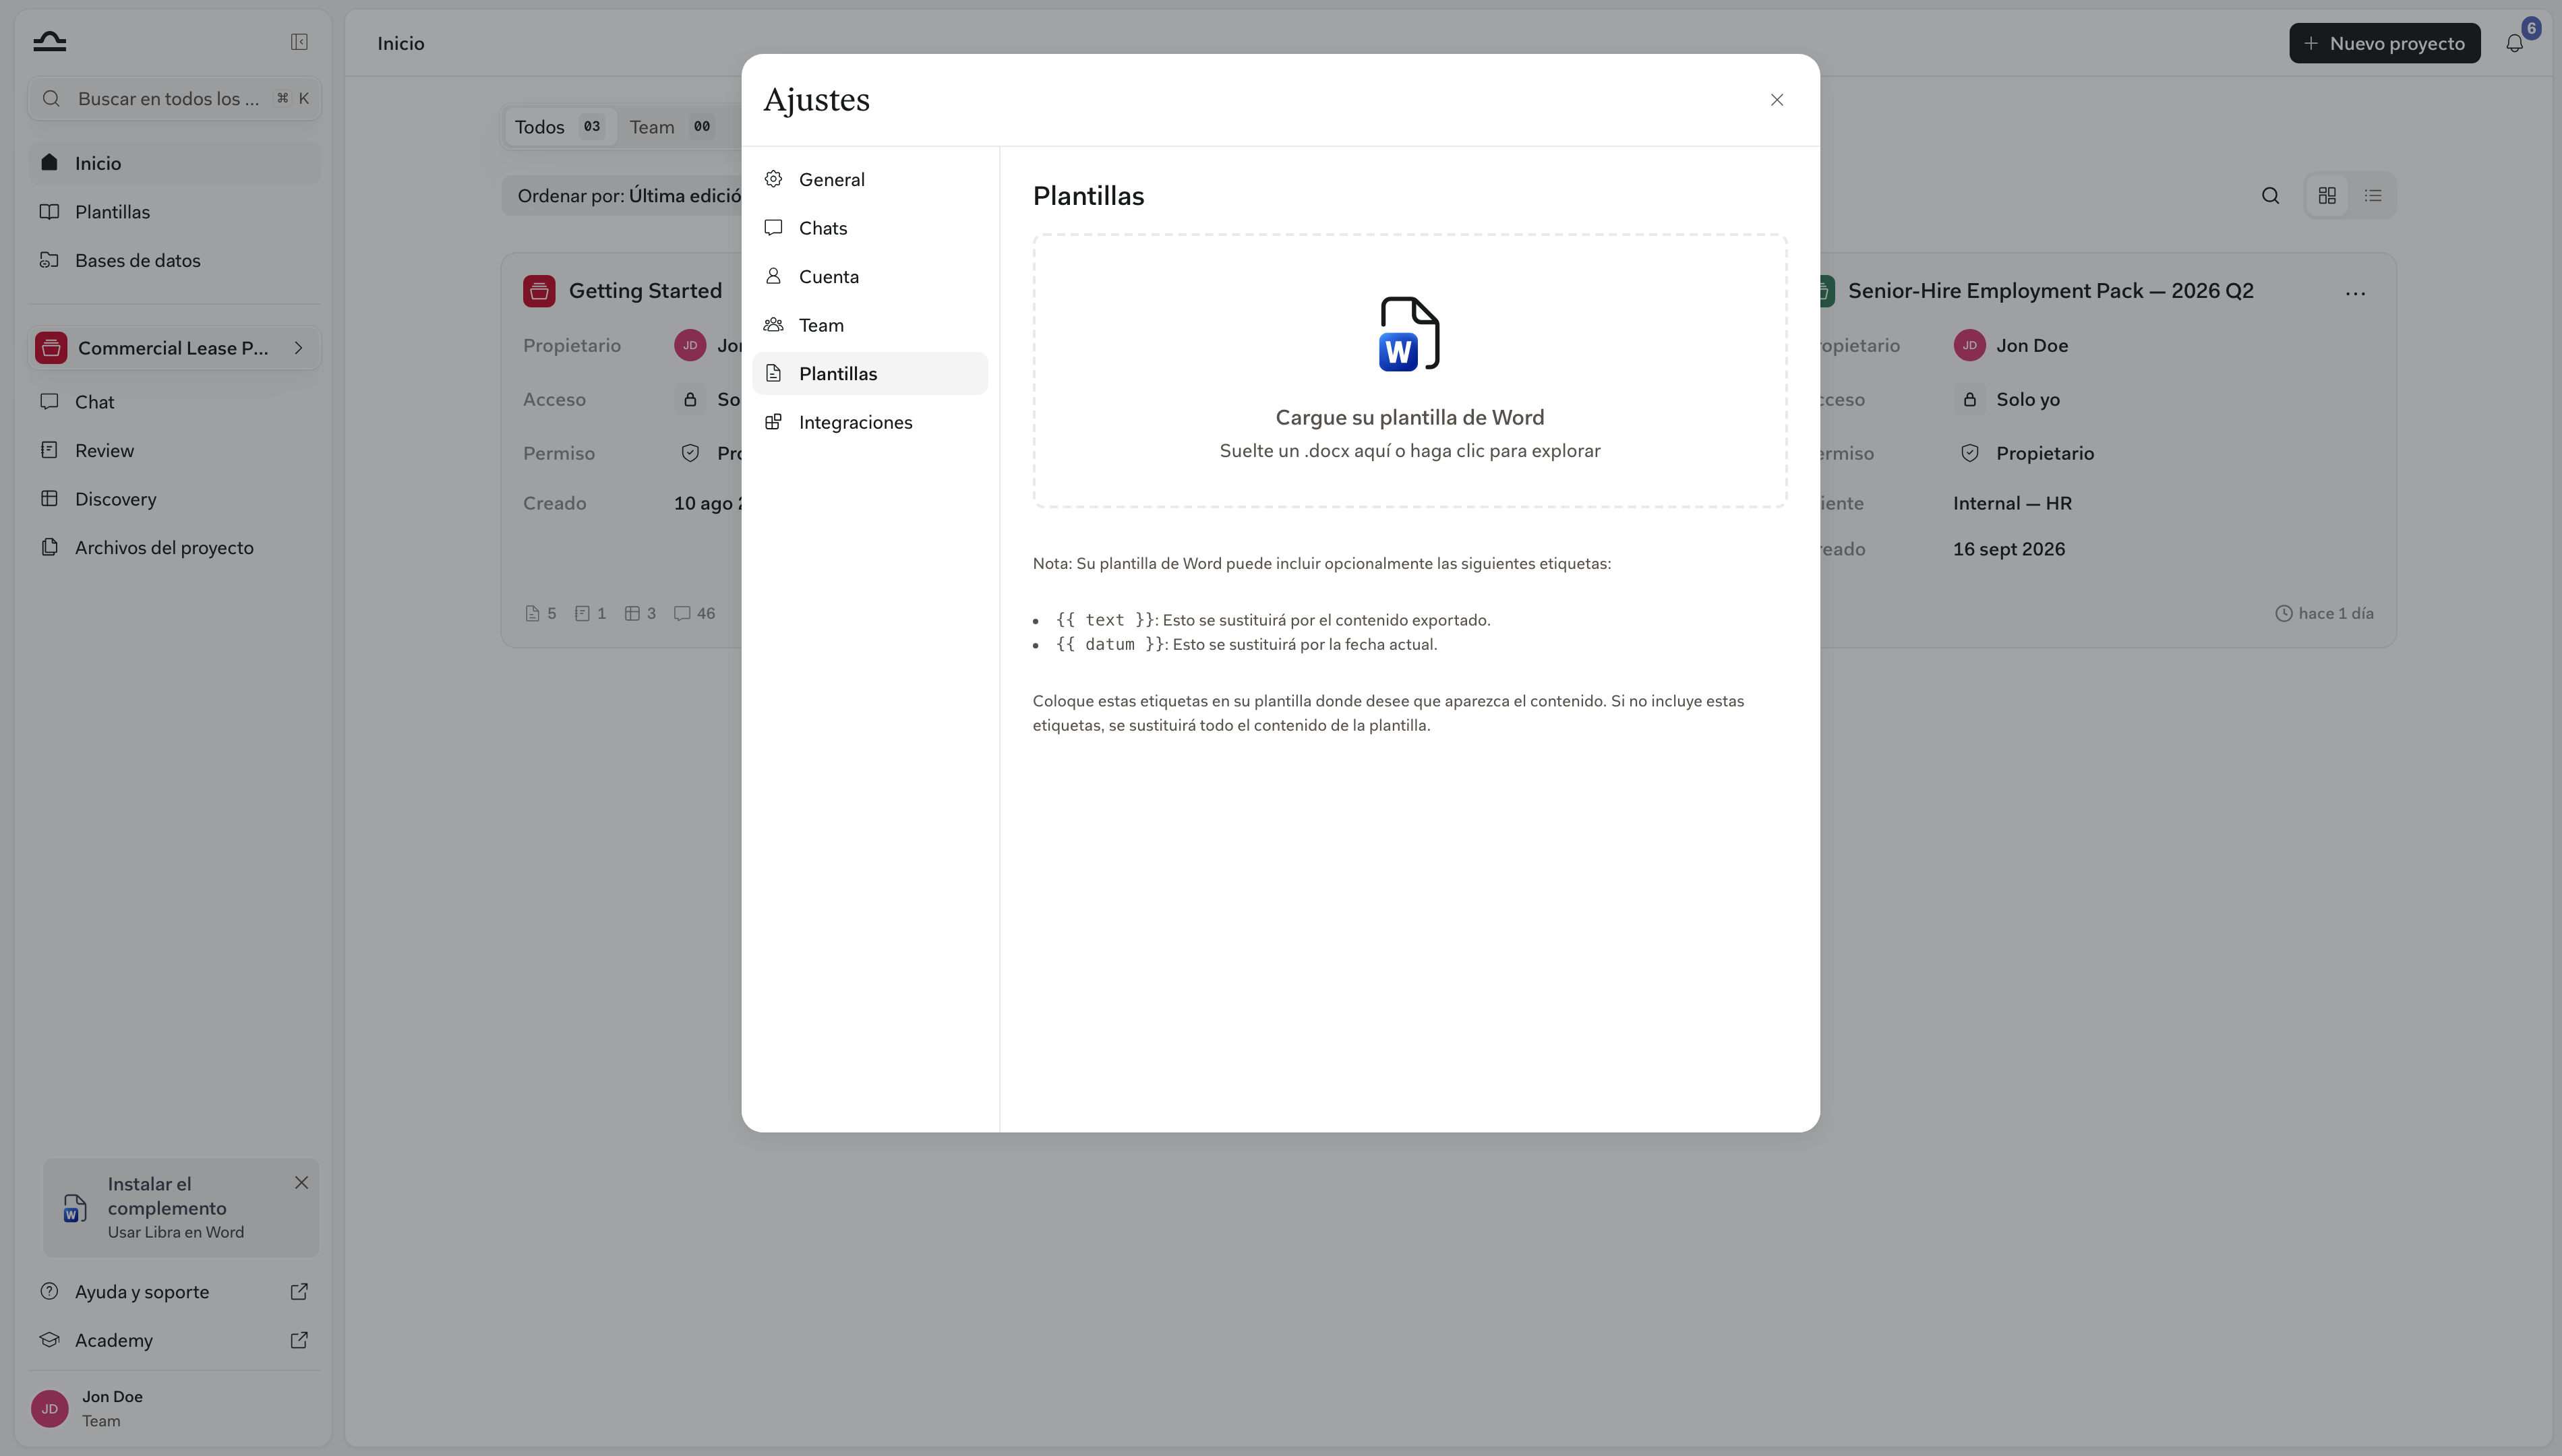Switch to grid view
2562x1456 pixels.
point(2327,196)
